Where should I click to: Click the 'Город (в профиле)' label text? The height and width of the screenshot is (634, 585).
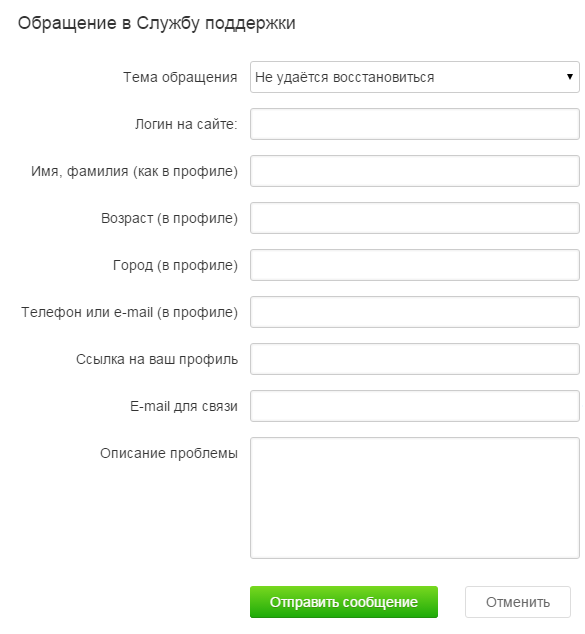175,265
